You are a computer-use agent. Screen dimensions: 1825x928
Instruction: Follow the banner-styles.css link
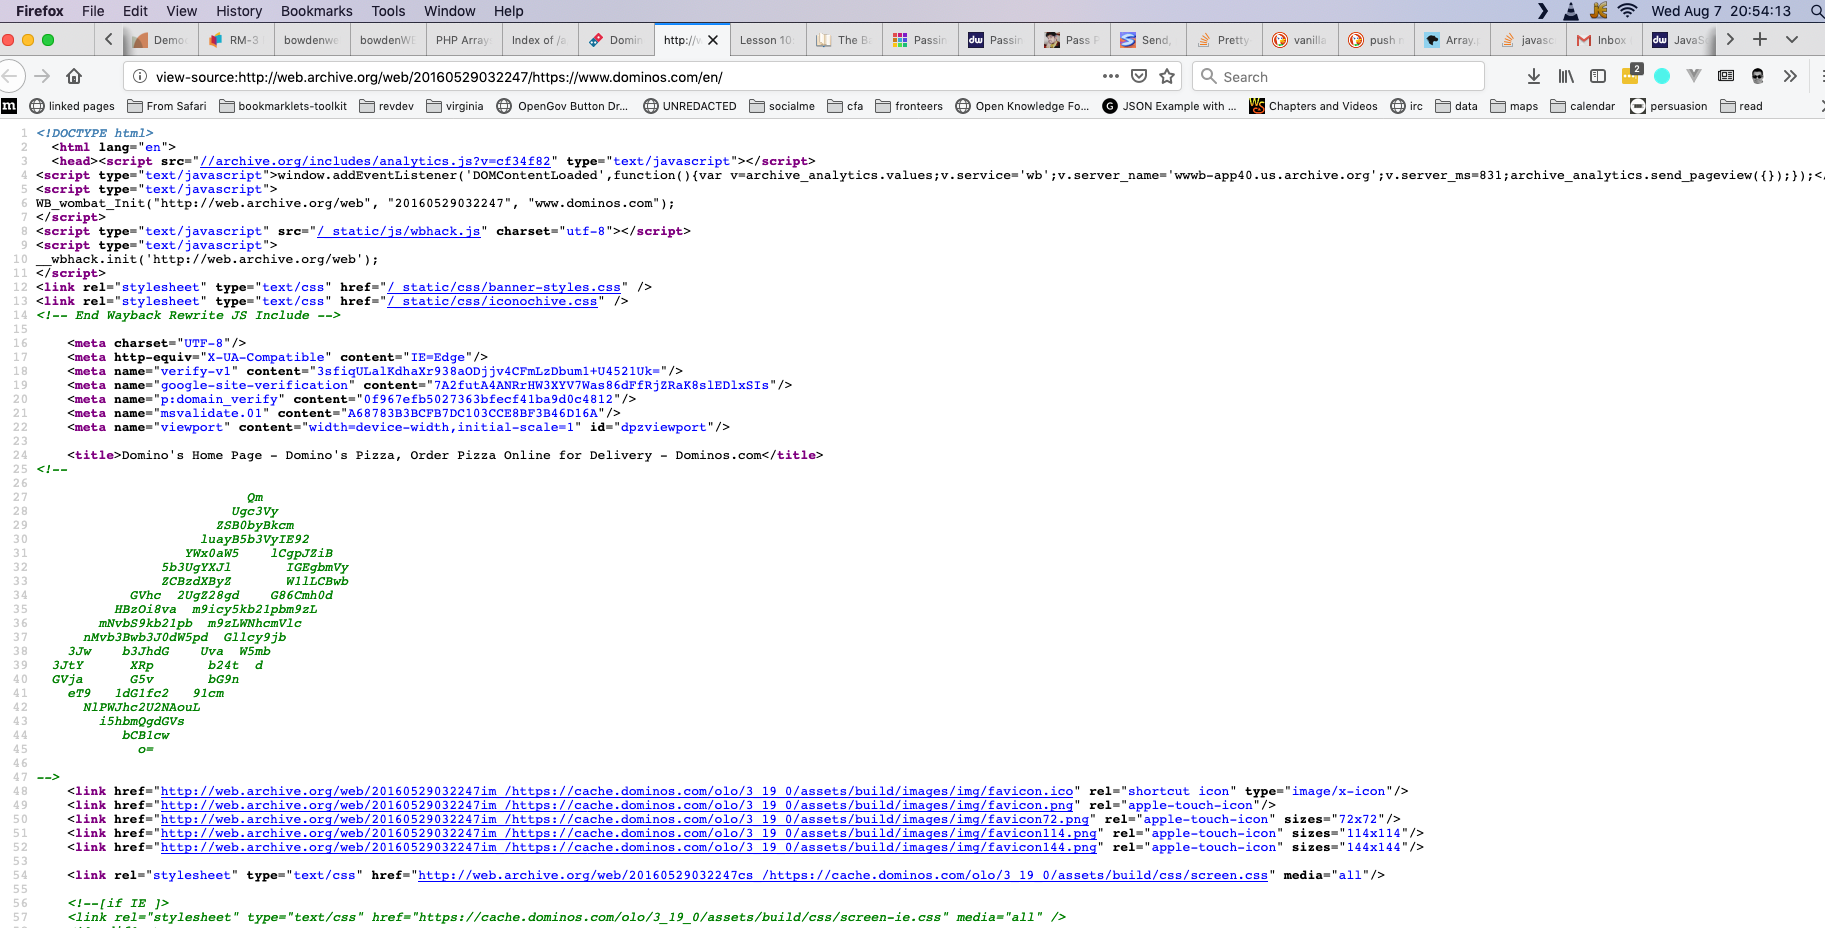click(504, 287)
